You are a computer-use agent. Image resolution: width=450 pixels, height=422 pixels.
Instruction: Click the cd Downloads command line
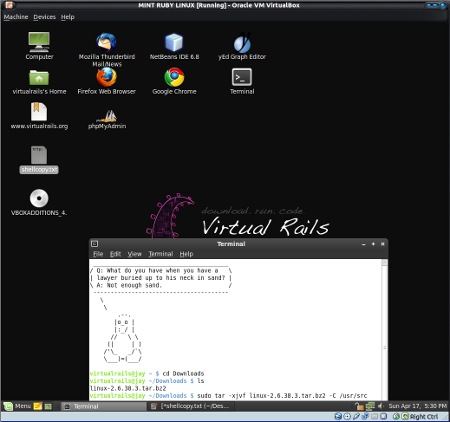[183, 374]
